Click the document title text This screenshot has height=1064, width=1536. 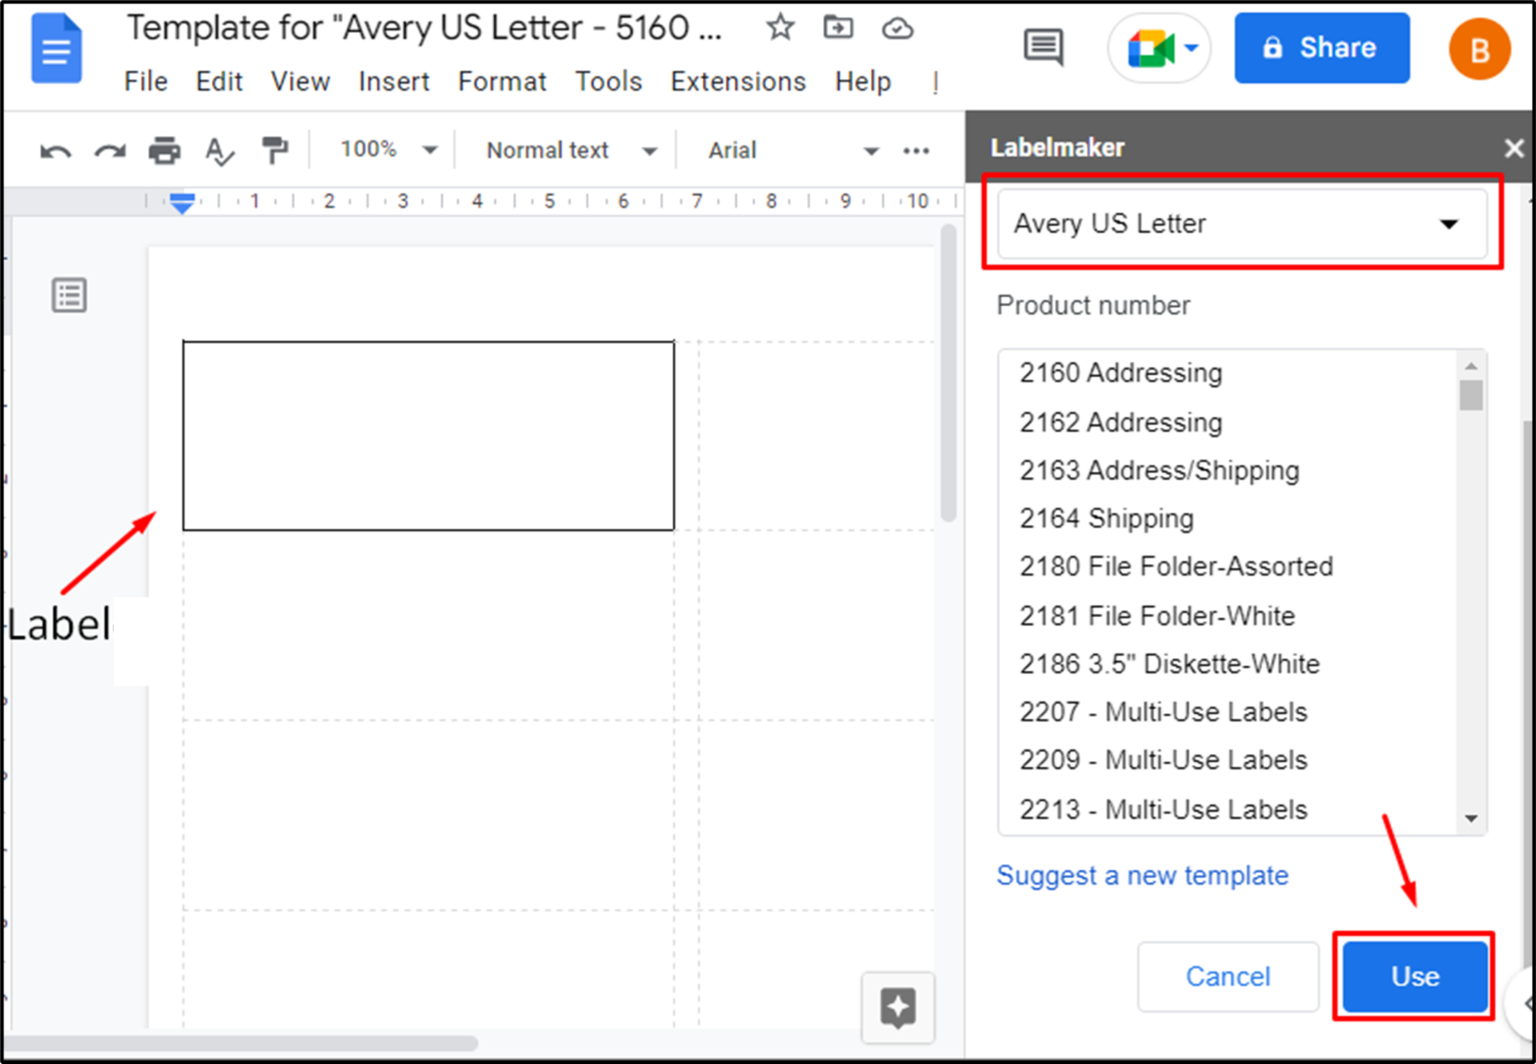point(423,28)
